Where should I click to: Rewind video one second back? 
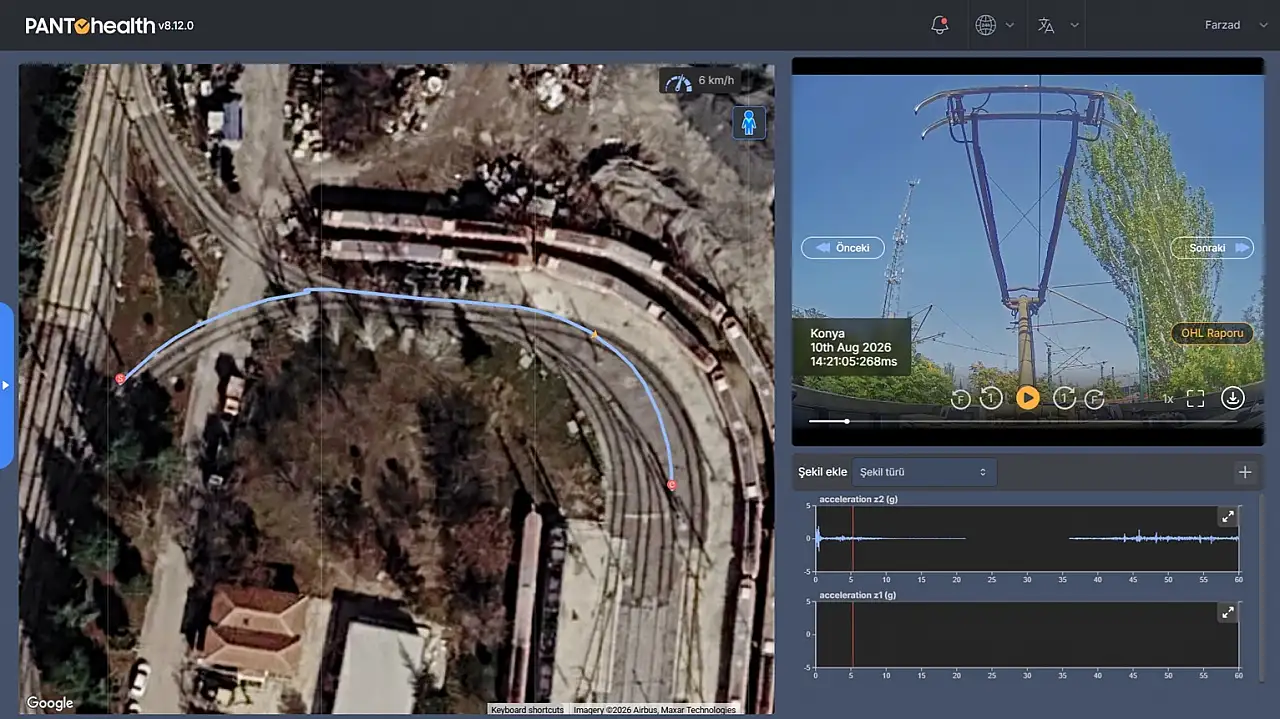990,398
